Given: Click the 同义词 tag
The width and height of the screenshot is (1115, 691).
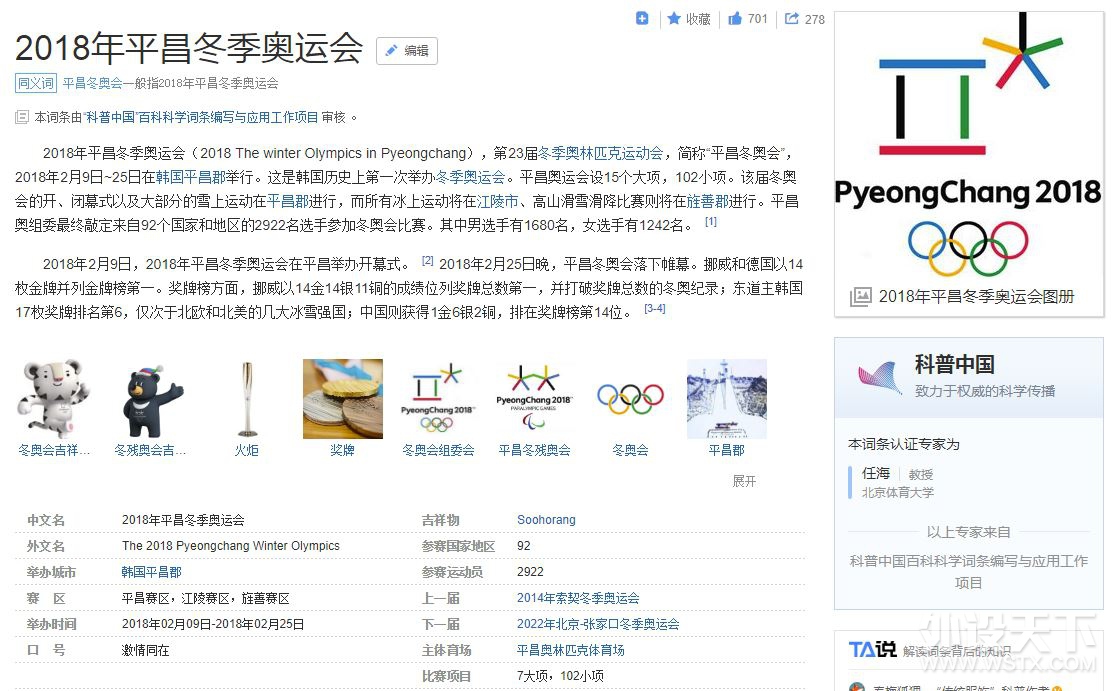Looking at the screenshot, I should [x=36, y=83].
